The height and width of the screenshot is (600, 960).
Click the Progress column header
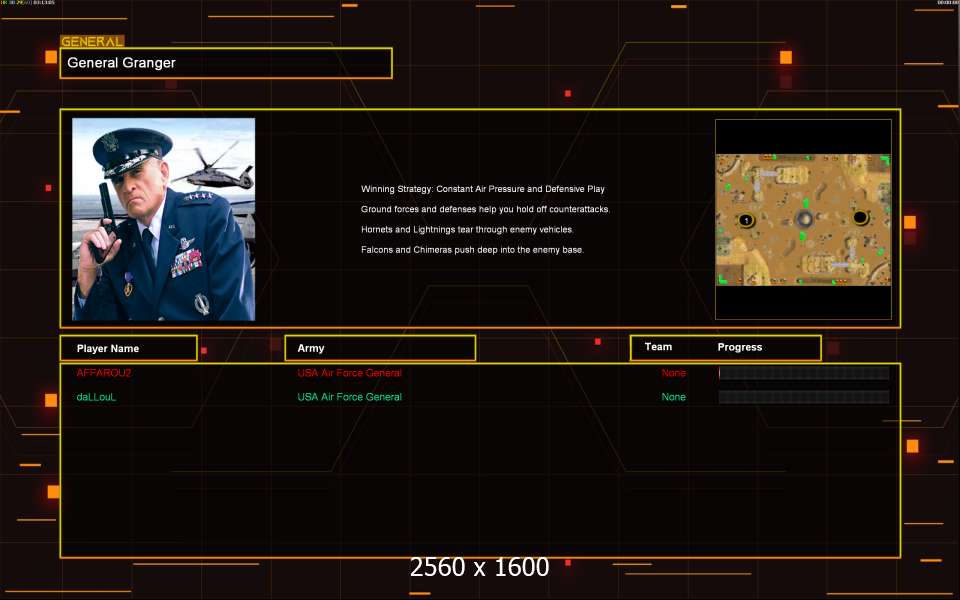coord(740,347)
